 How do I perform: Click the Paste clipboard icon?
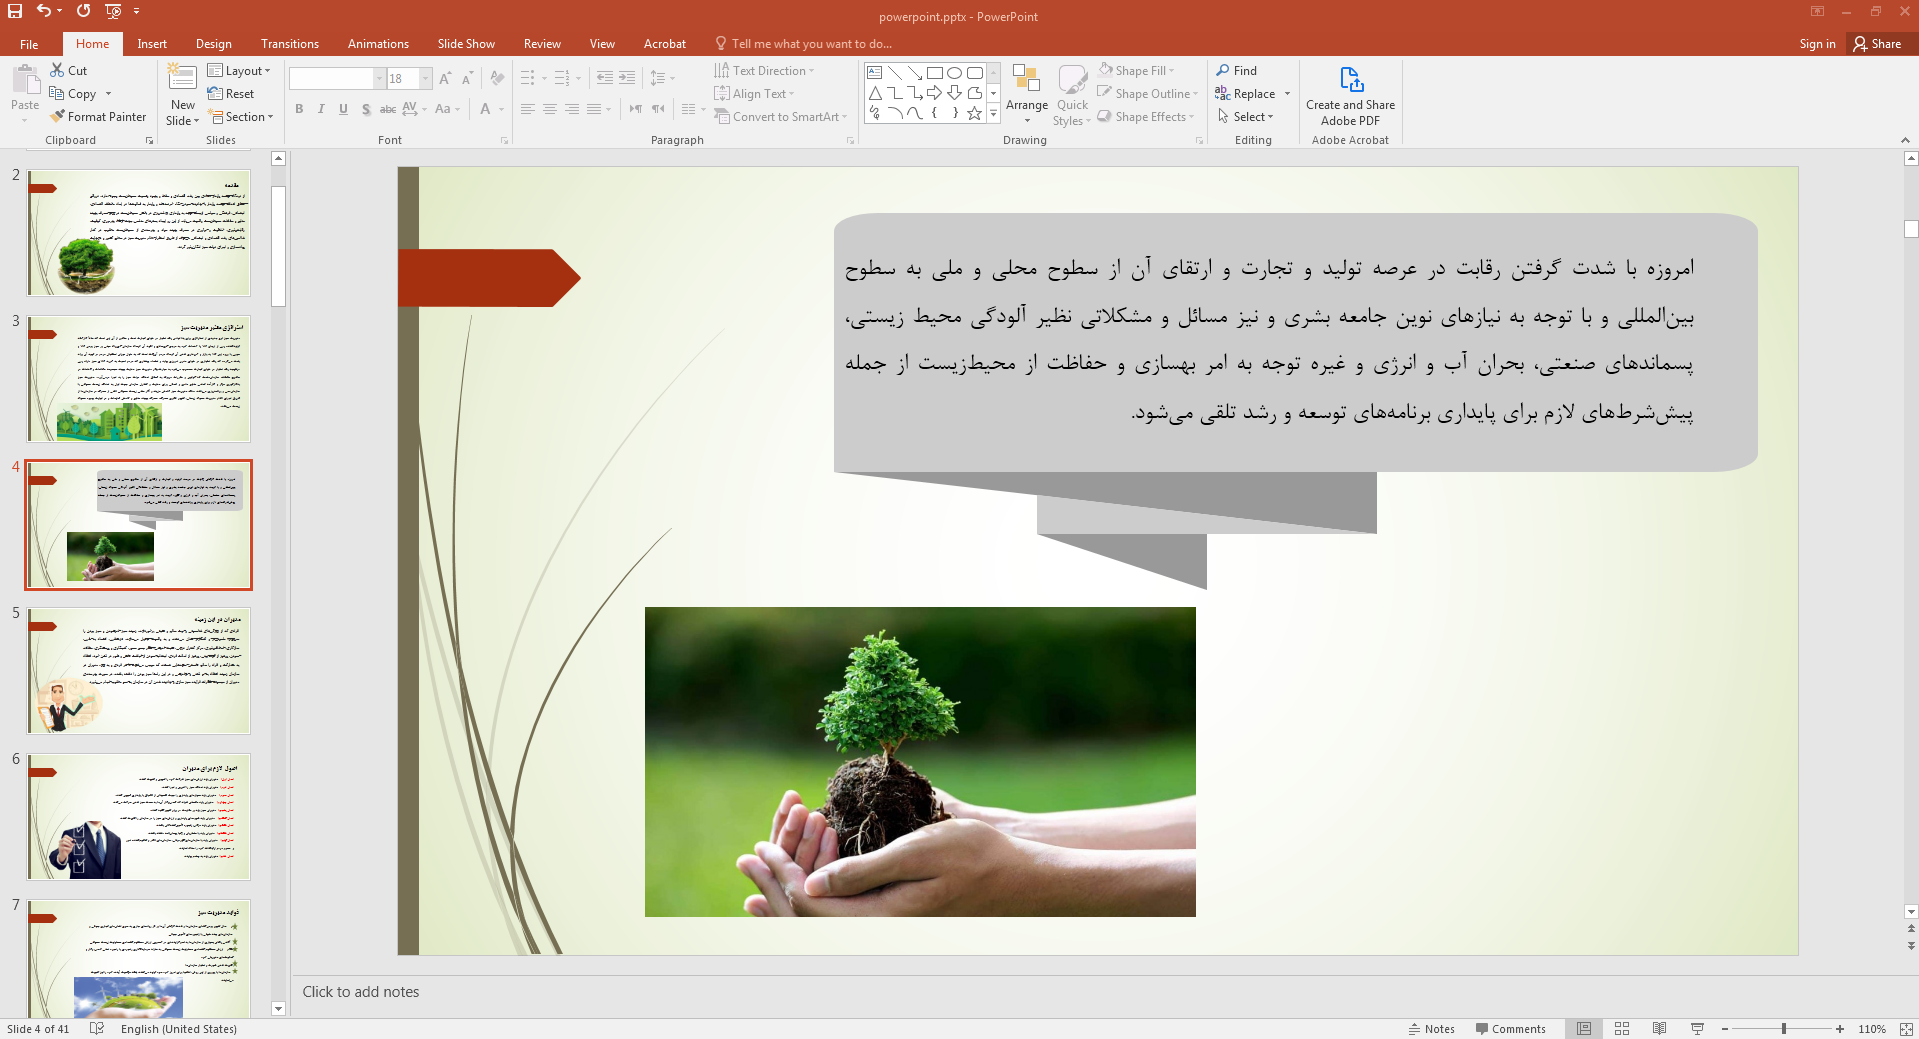pyautogui.click(x=25, y=78)
